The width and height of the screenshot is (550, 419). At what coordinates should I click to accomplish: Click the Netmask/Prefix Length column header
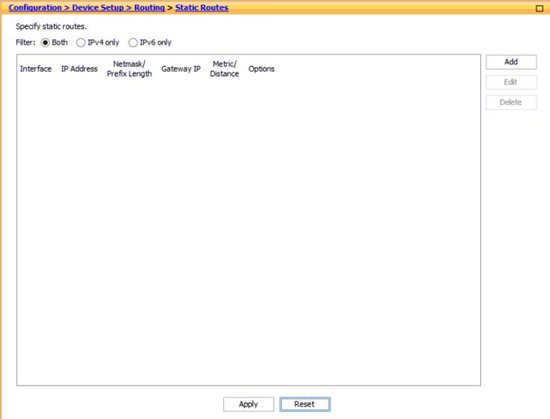pyautogui.click(x=129, y=69)
